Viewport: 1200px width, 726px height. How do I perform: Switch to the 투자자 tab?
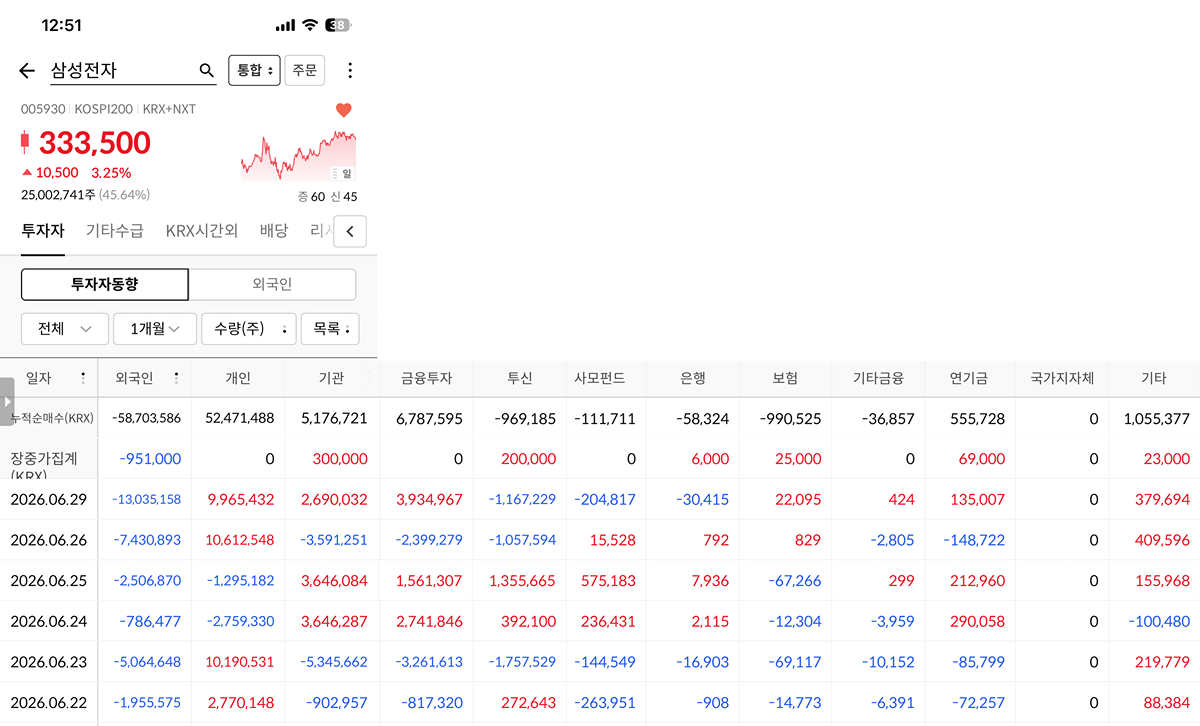click(43, 231)
